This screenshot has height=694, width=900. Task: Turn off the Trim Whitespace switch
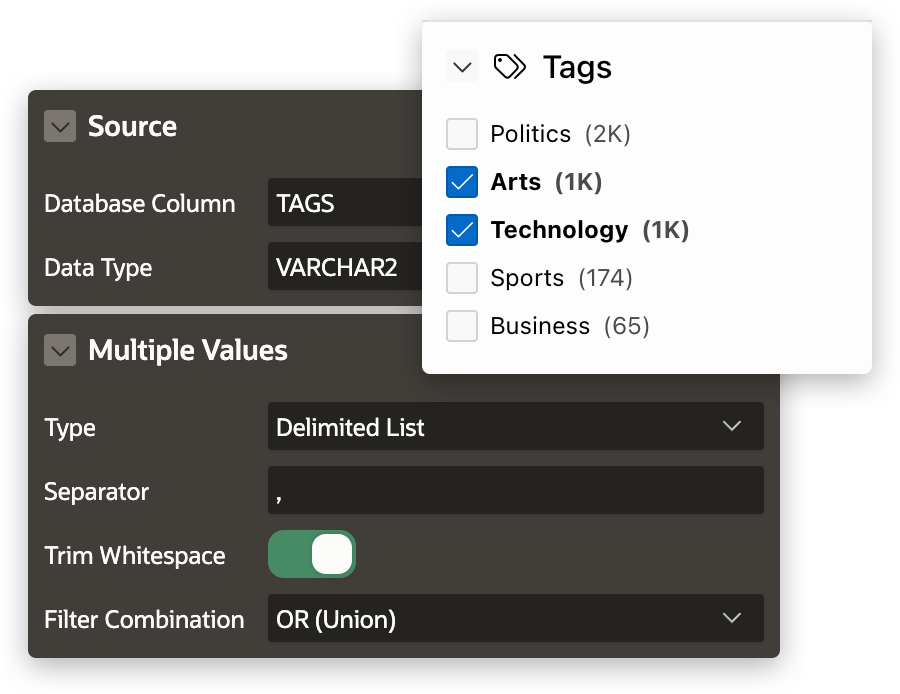tap(312, 555)
